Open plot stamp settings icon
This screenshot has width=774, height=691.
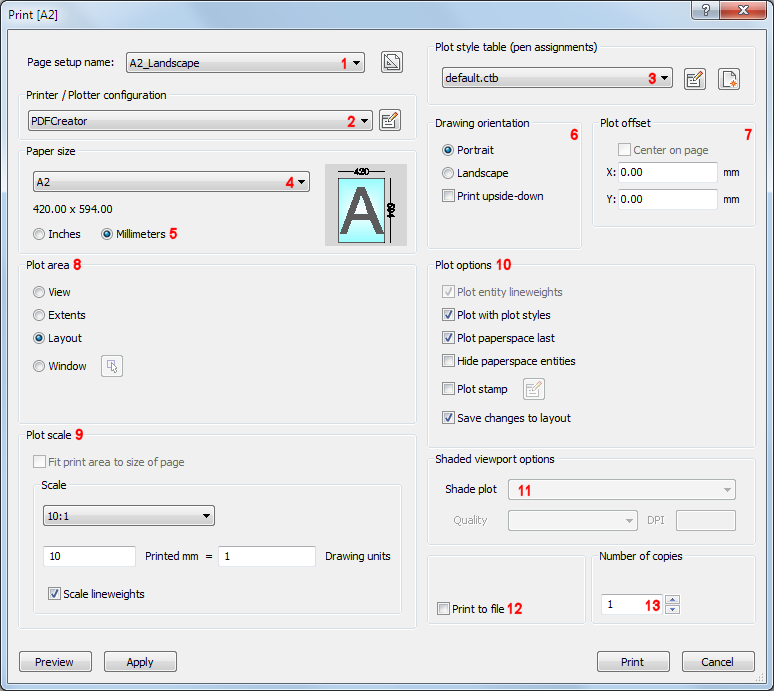[535, 389]
